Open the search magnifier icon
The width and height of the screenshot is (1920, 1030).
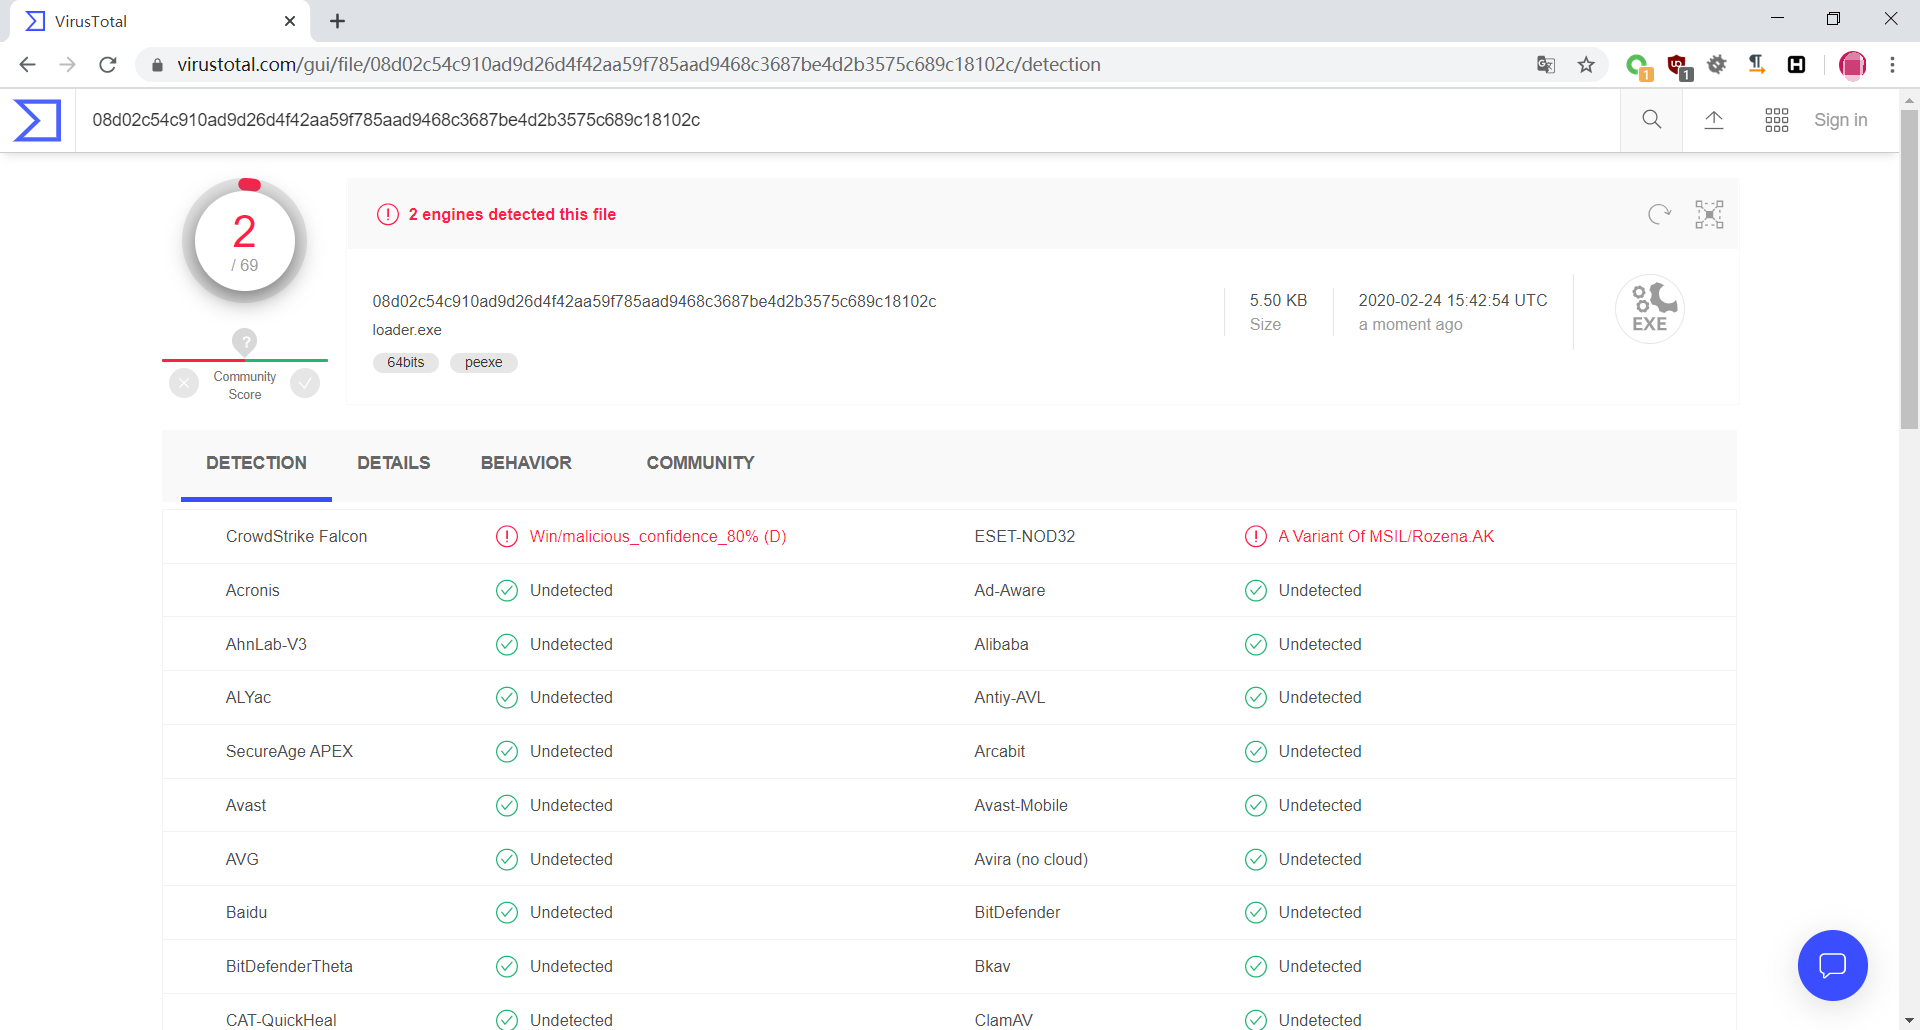[x=1651, y=120]
